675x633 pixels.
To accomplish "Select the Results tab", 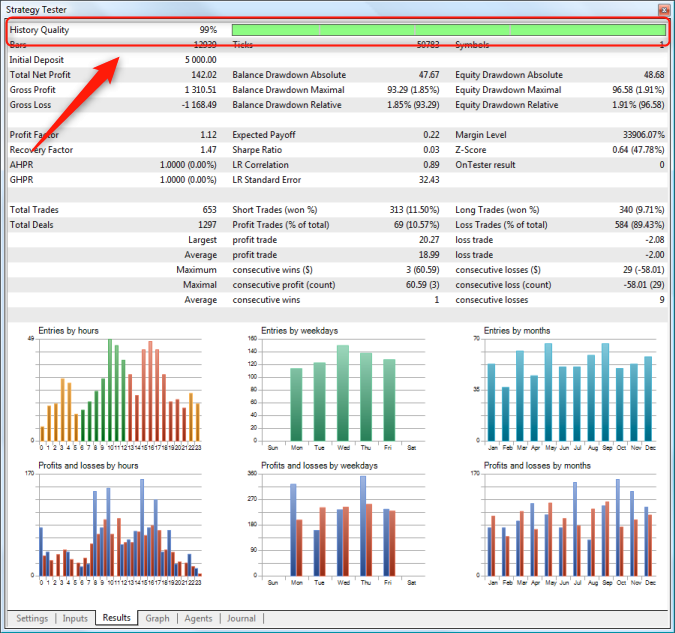I will click(x=116, y=617).
